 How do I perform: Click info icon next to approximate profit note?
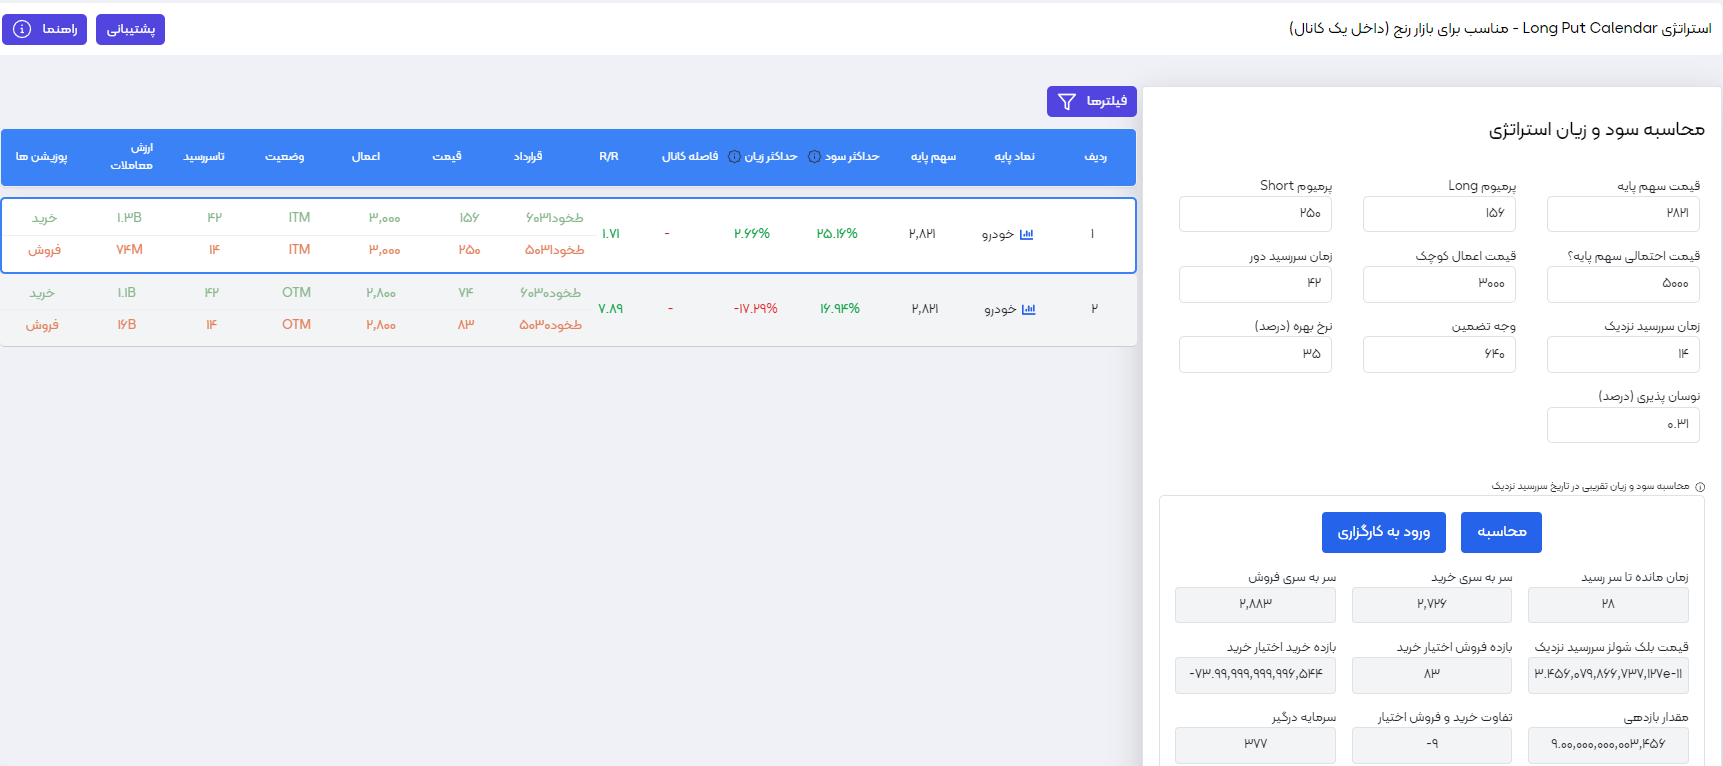(x=1700, y=487)
